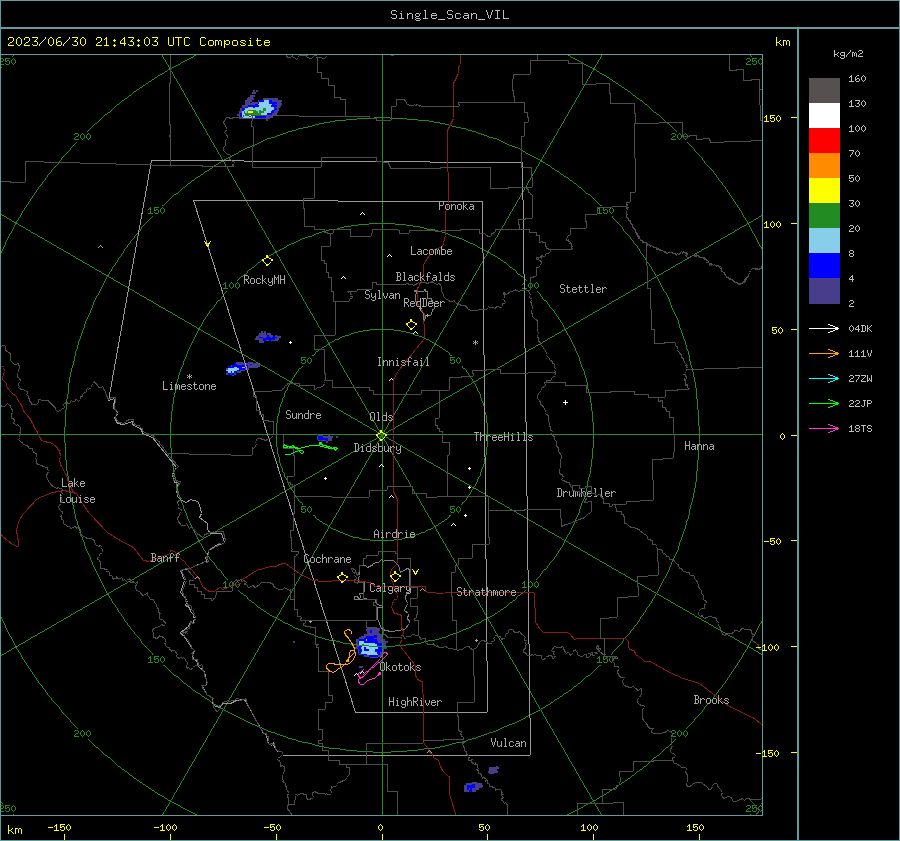This screenshot has height=841, width=900.
Task: Pick the purple 2-4 legend swatch
Action: tap(824, 290)
